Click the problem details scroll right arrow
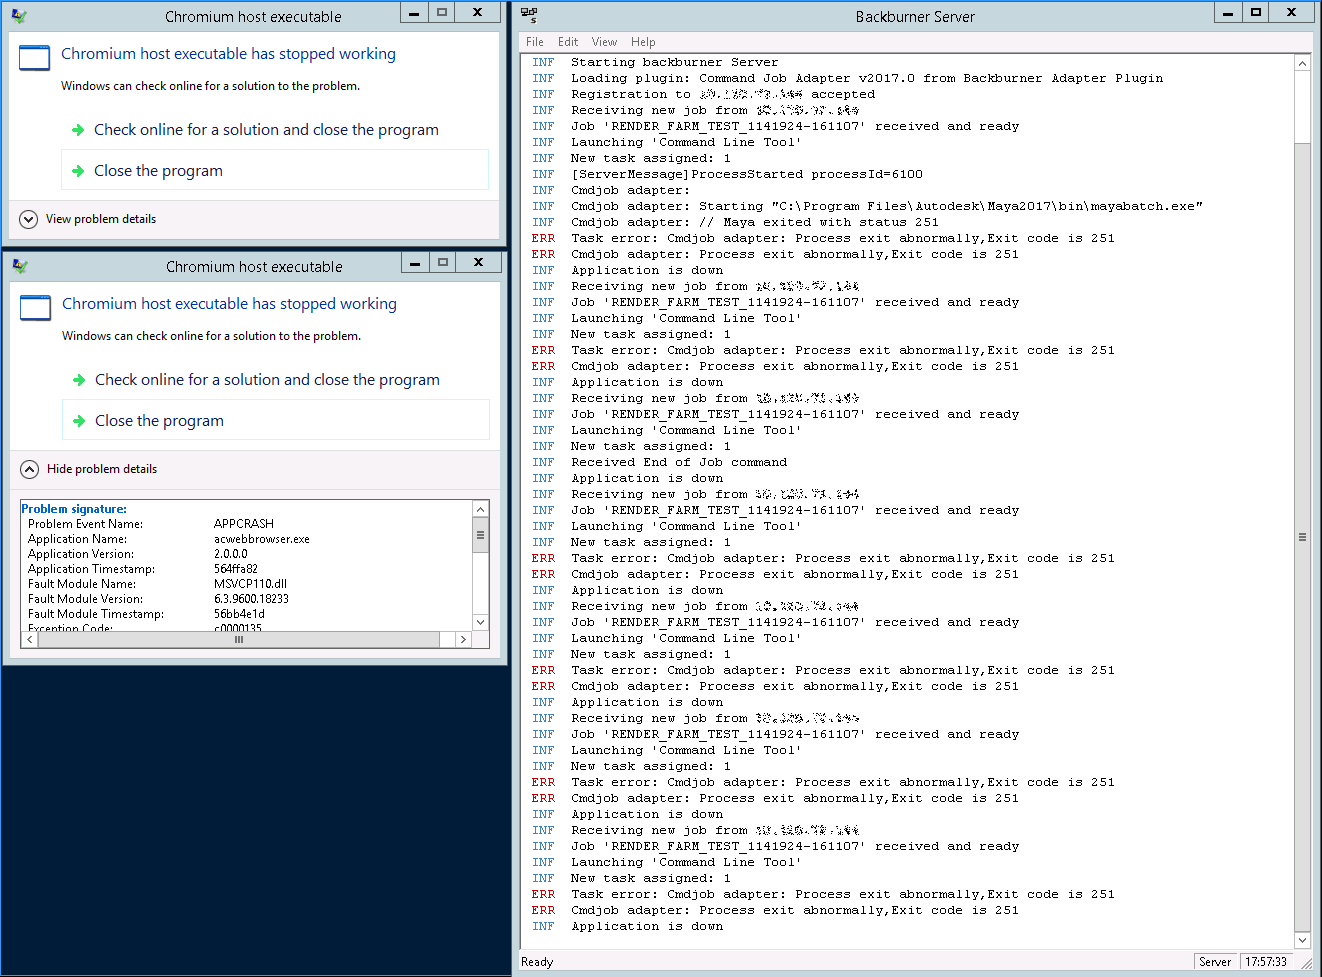1322x977 pixels. [463, 639]
